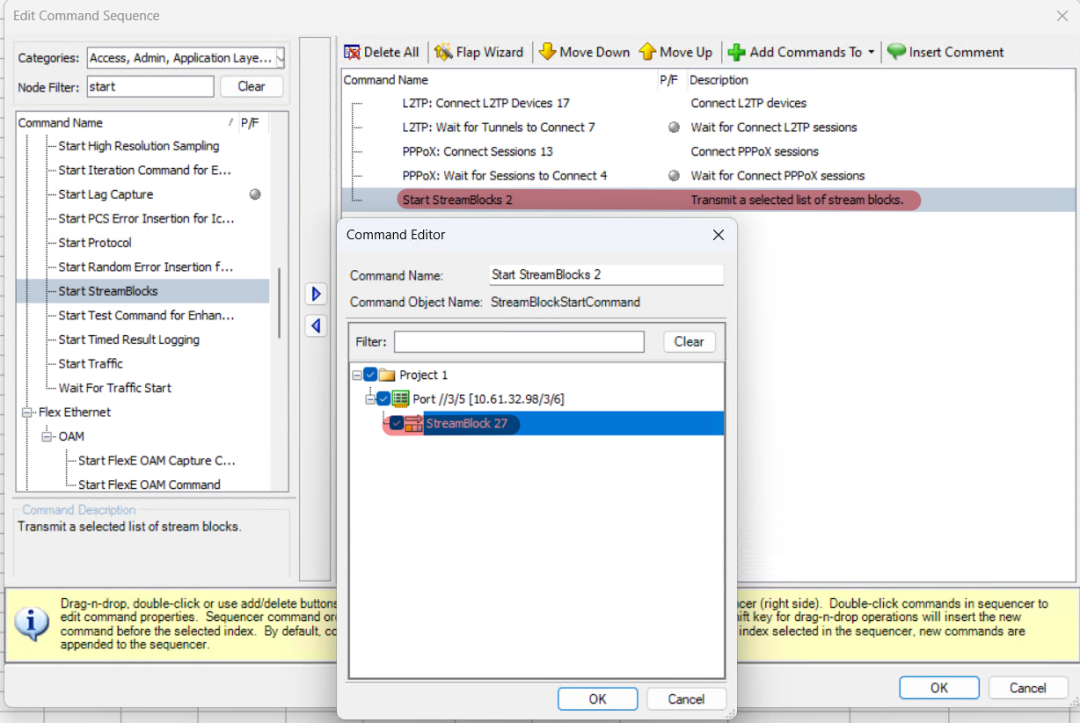Collapse the Project 1 tree node
The width and height of the screenshot is (1080, 723).
click(358, 375)
